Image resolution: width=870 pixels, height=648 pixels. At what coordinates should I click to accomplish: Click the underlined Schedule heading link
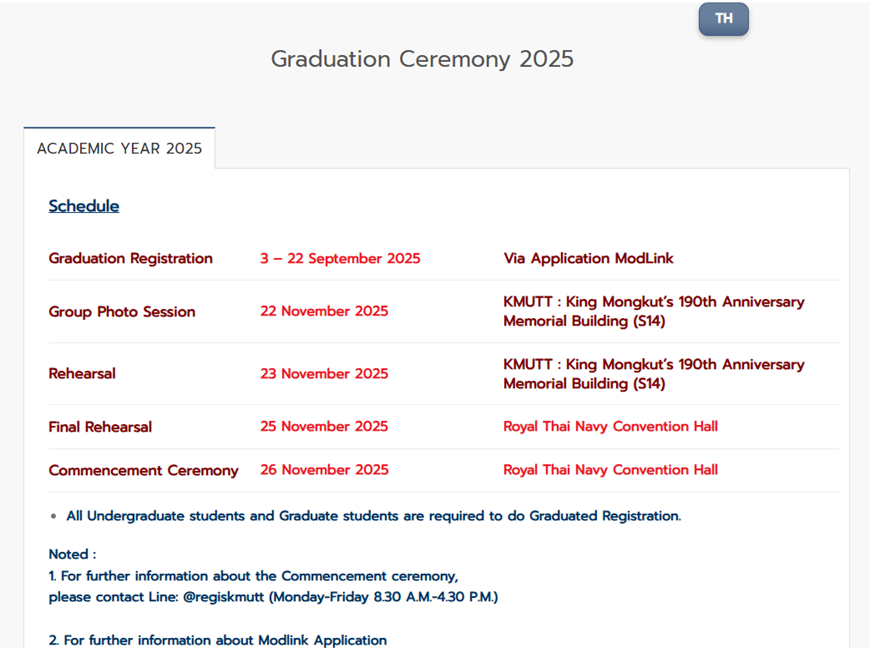(x=84, y=206)
